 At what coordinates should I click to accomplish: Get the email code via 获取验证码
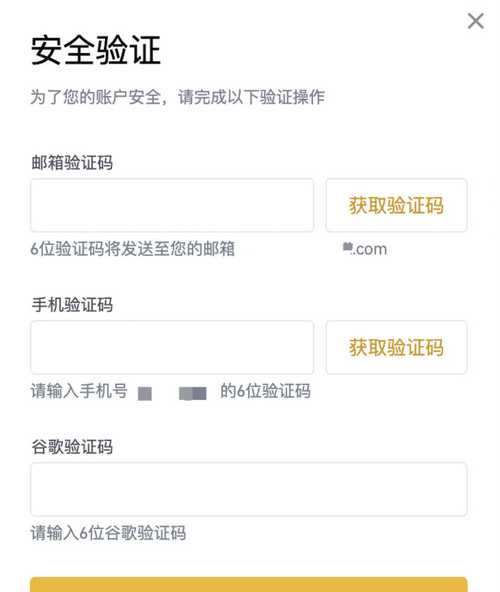pos(397,205)
